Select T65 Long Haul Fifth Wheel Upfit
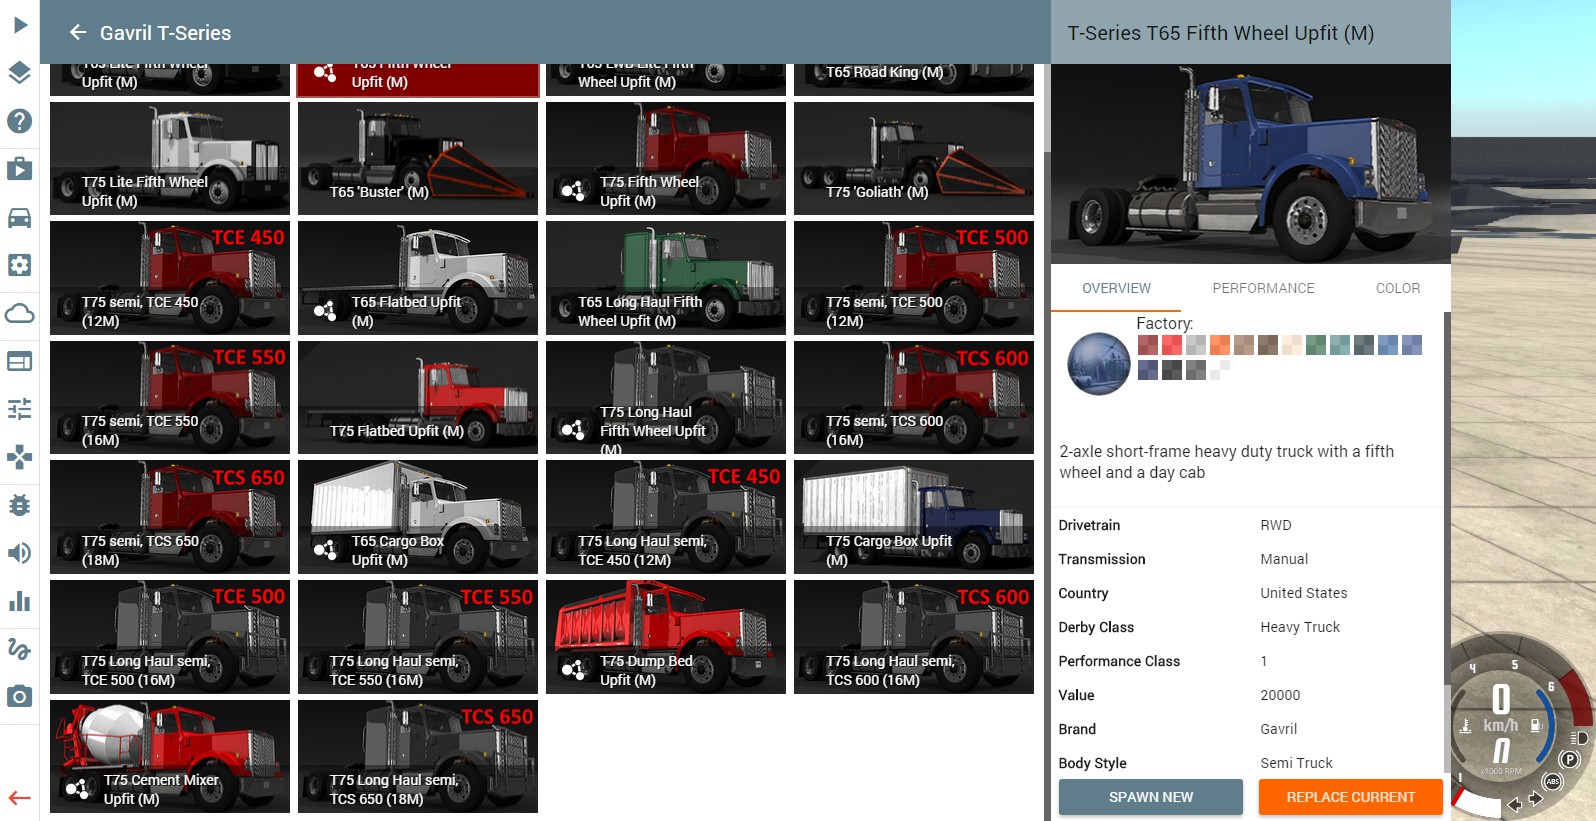Viewport: 1596px width, 821px height. [666, 278]
